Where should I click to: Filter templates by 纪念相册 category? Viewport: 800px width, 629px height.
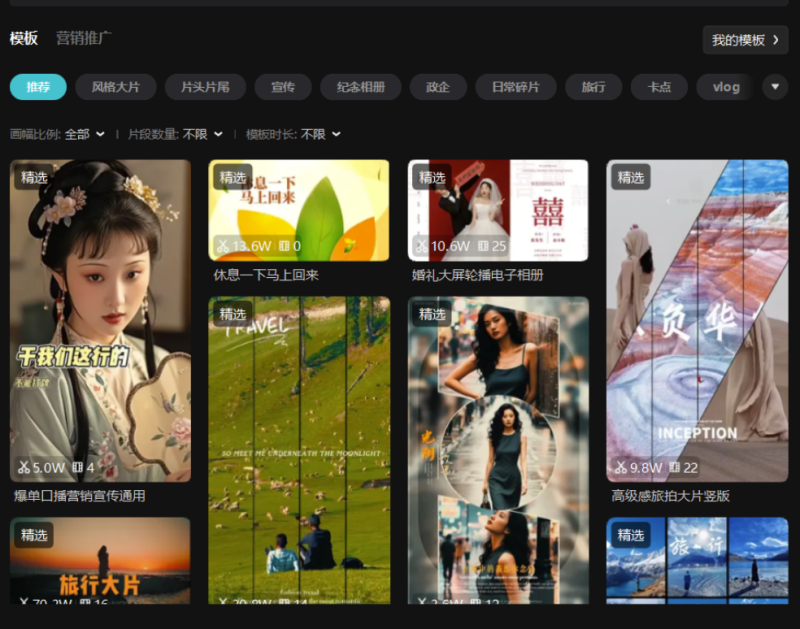360,87
